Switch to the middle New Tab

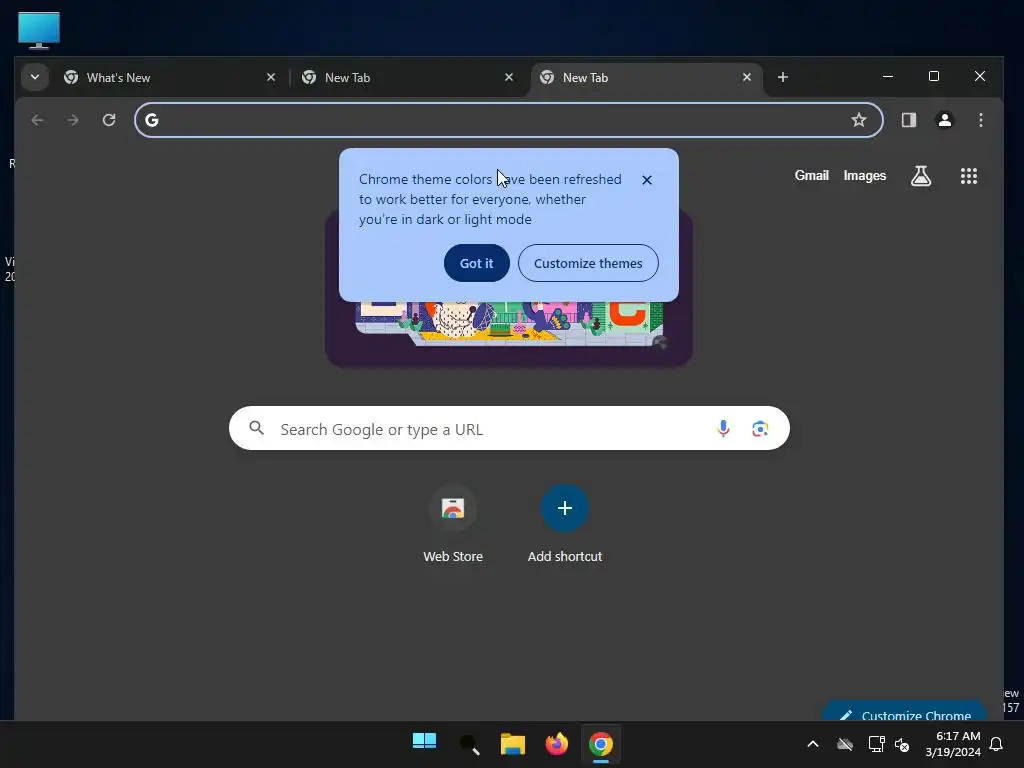(408, 78)
